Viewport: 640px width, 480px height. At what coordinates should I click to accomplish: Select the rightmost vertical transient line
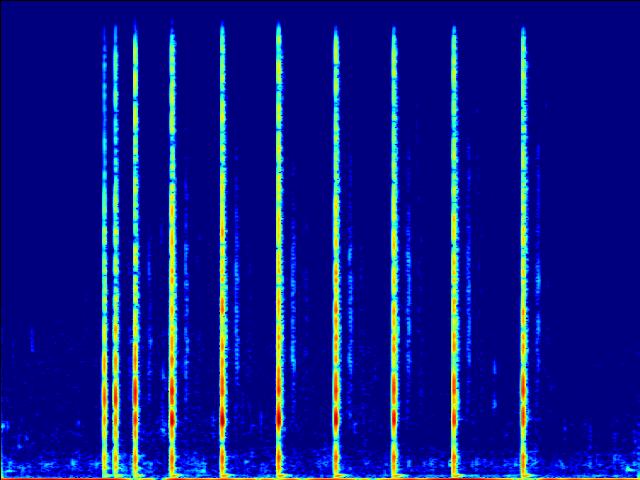point(523,250)
